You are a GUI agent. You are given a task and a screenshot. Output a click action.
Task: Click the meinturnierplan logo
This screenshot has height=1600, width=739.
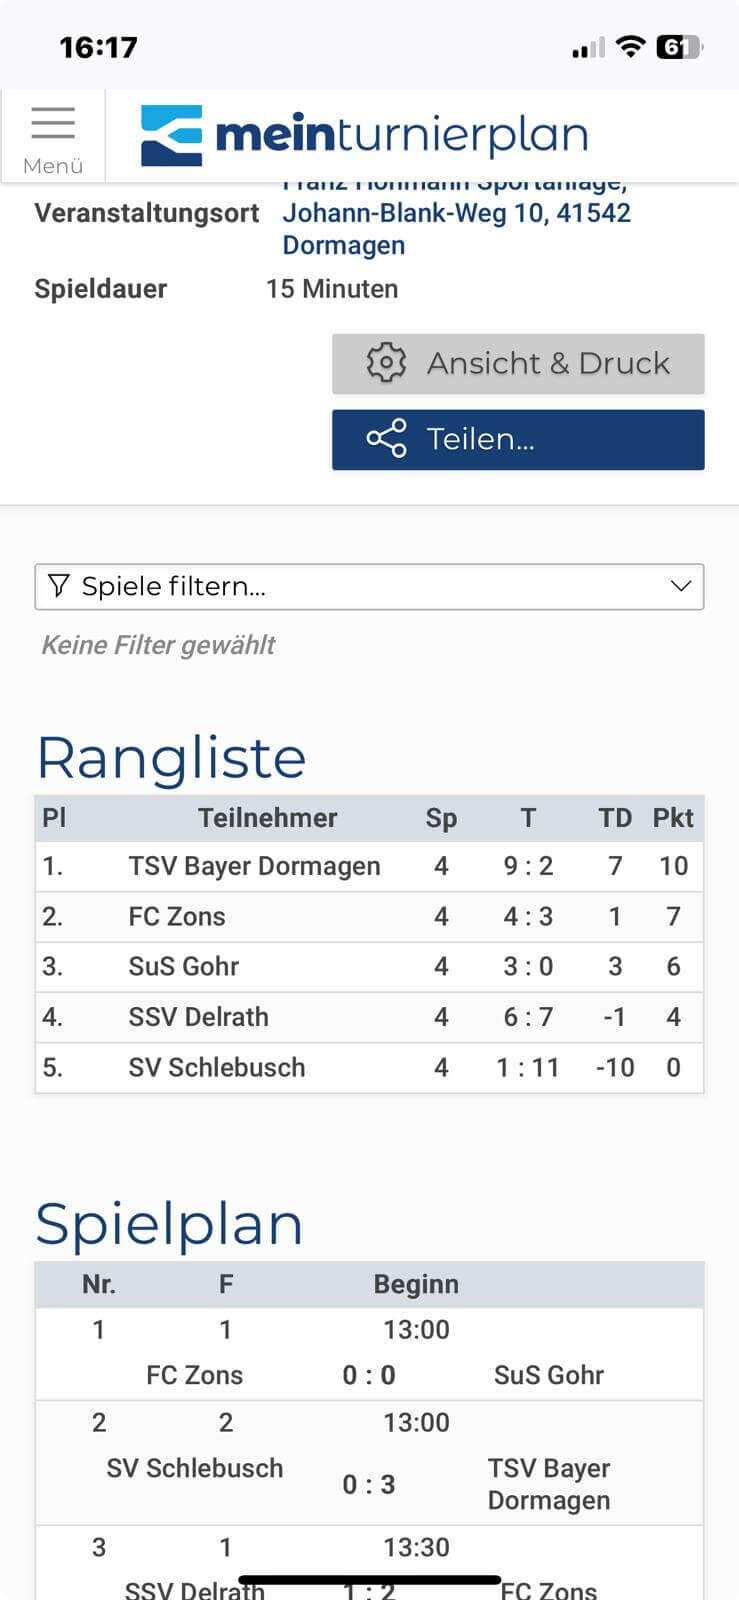pyautogui.click(x=364, y=136)
